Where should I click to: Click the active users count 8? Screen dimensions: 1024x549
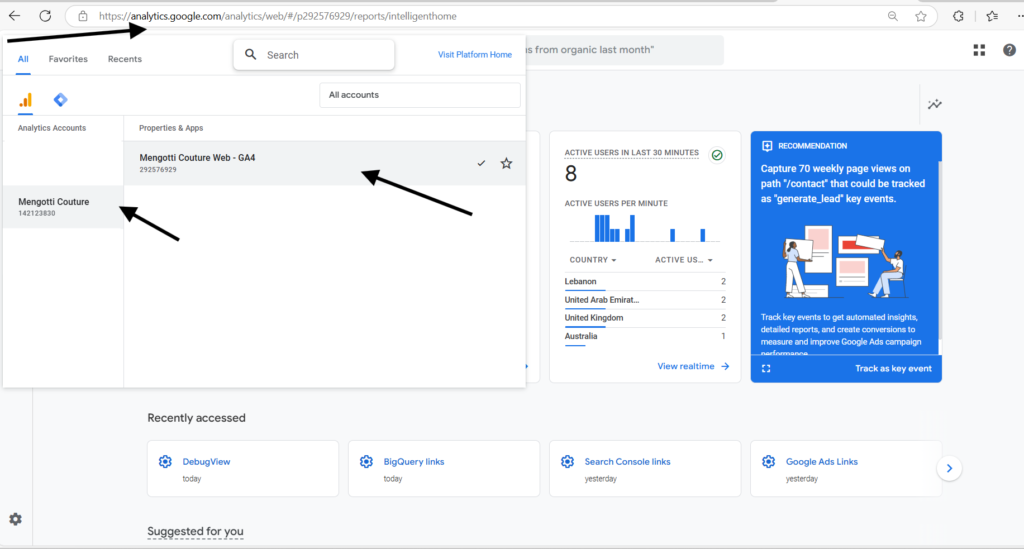click(571, 174)
